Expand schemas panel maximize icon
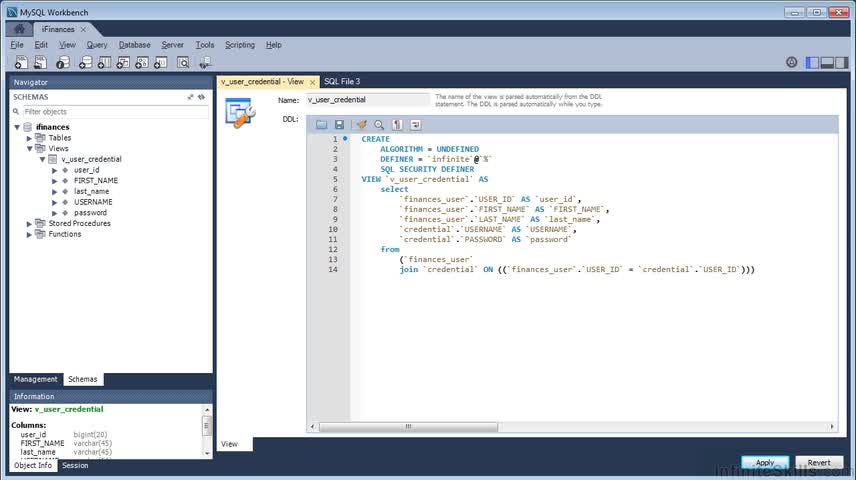The width and height of the screenshot is (856, 480). [x=190, y=97]
